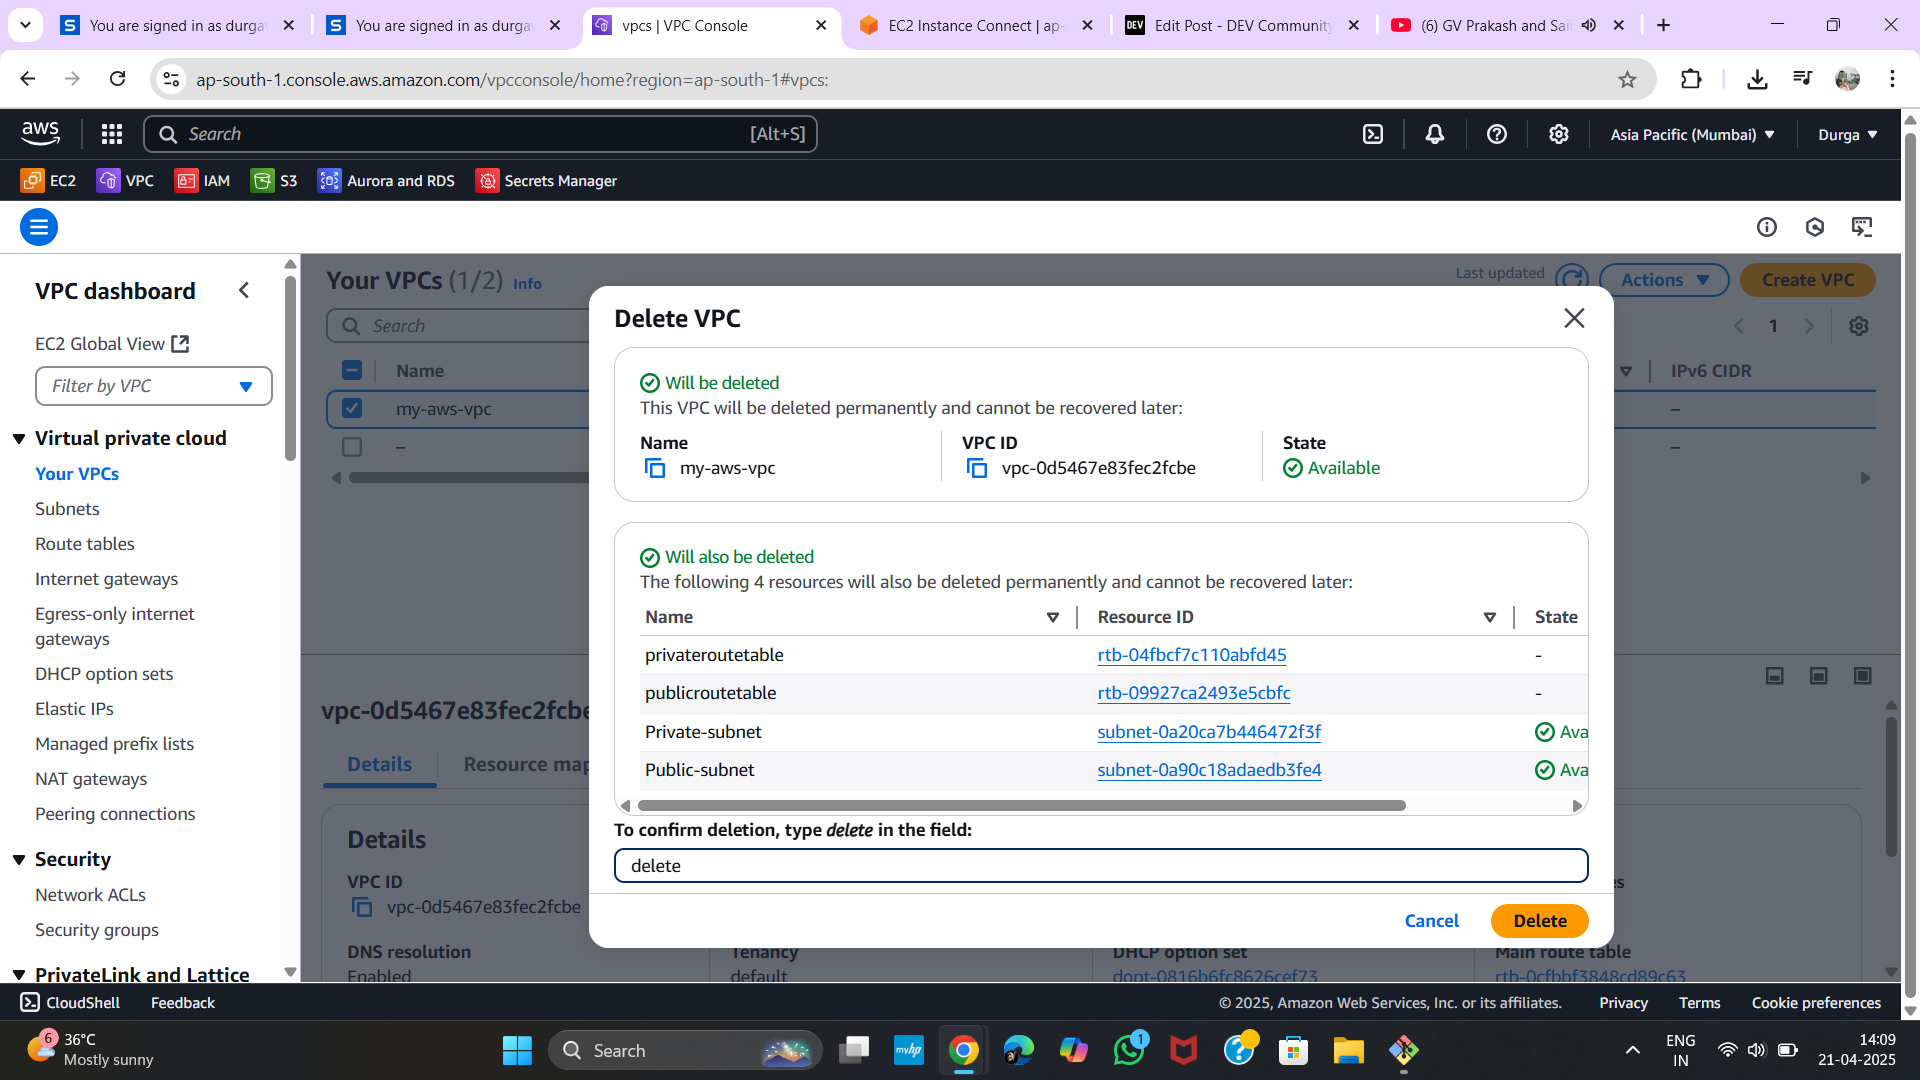The height and width of the screenshot is (1080, 1920).
Task: Collapse the VPC dashboard sidebar
Action: pos(244,290)
